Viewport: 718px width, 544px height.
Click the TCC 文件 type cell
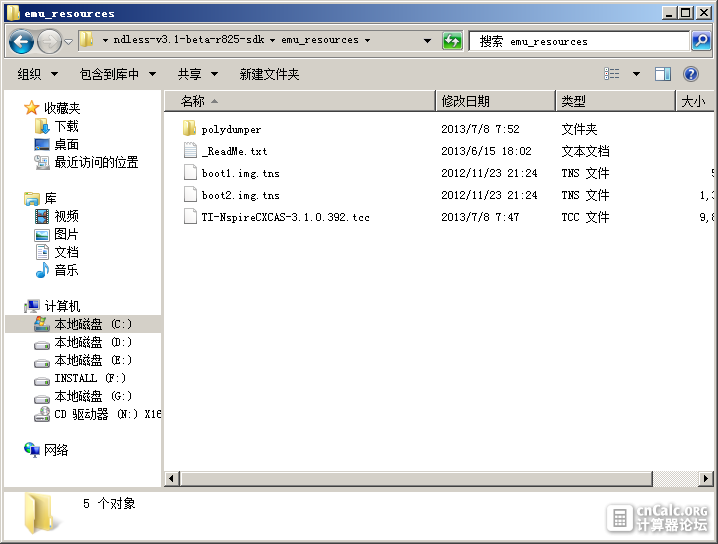[x=585, y=217]
